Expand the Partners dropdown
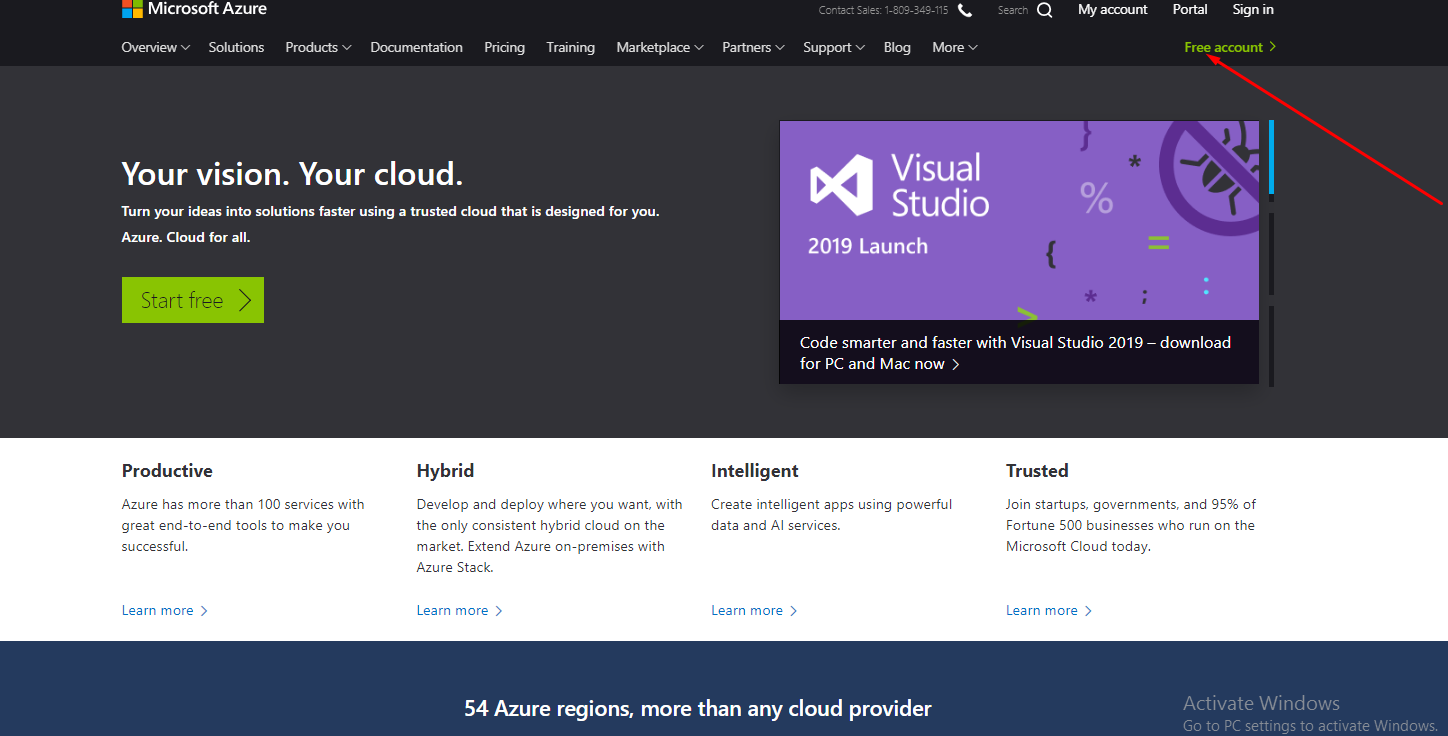The width and height of the screenshot is (1448, 736). (x=753, y=47)
